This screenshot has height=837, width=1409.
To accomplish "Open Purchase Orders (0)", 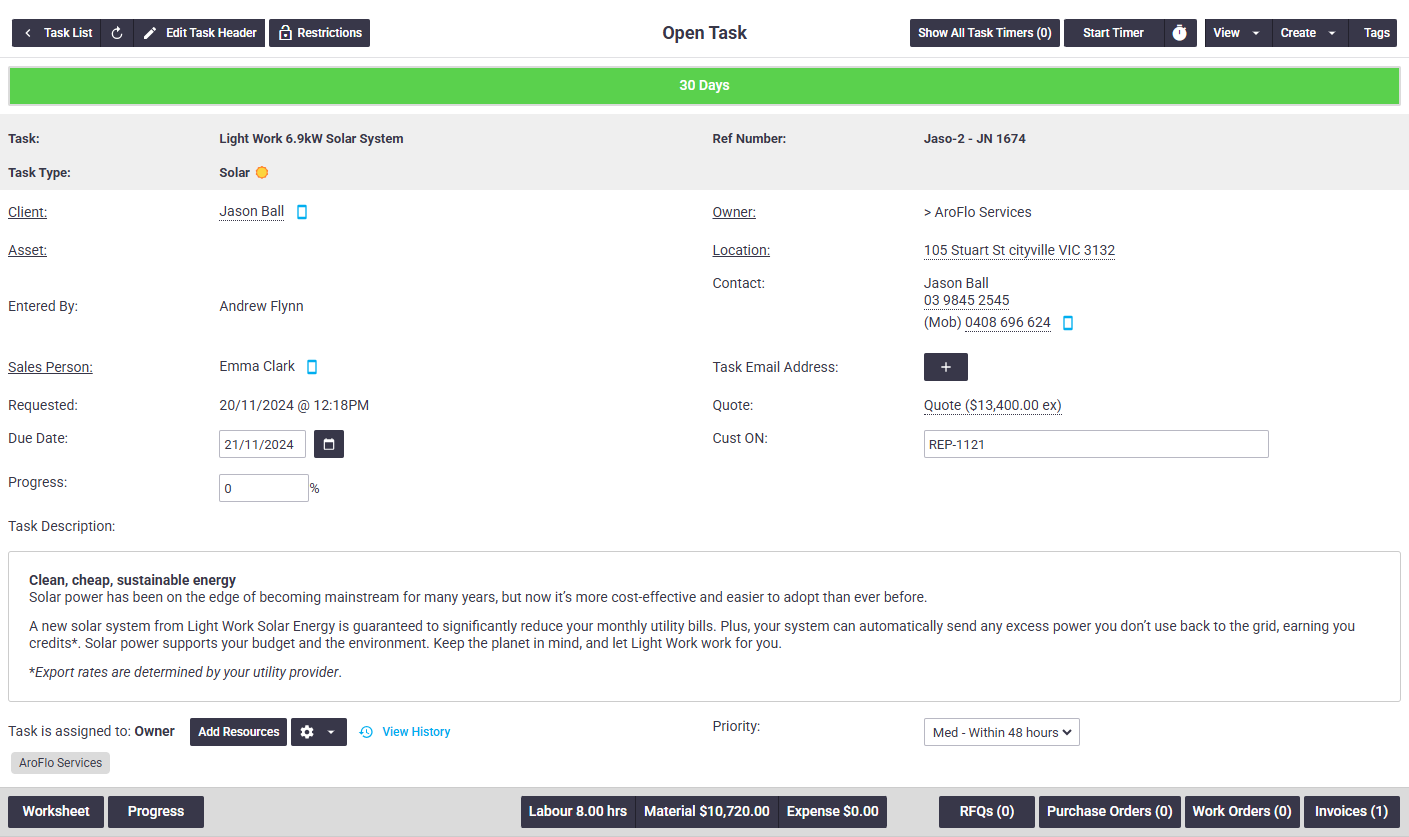I will click(1110, 812).
